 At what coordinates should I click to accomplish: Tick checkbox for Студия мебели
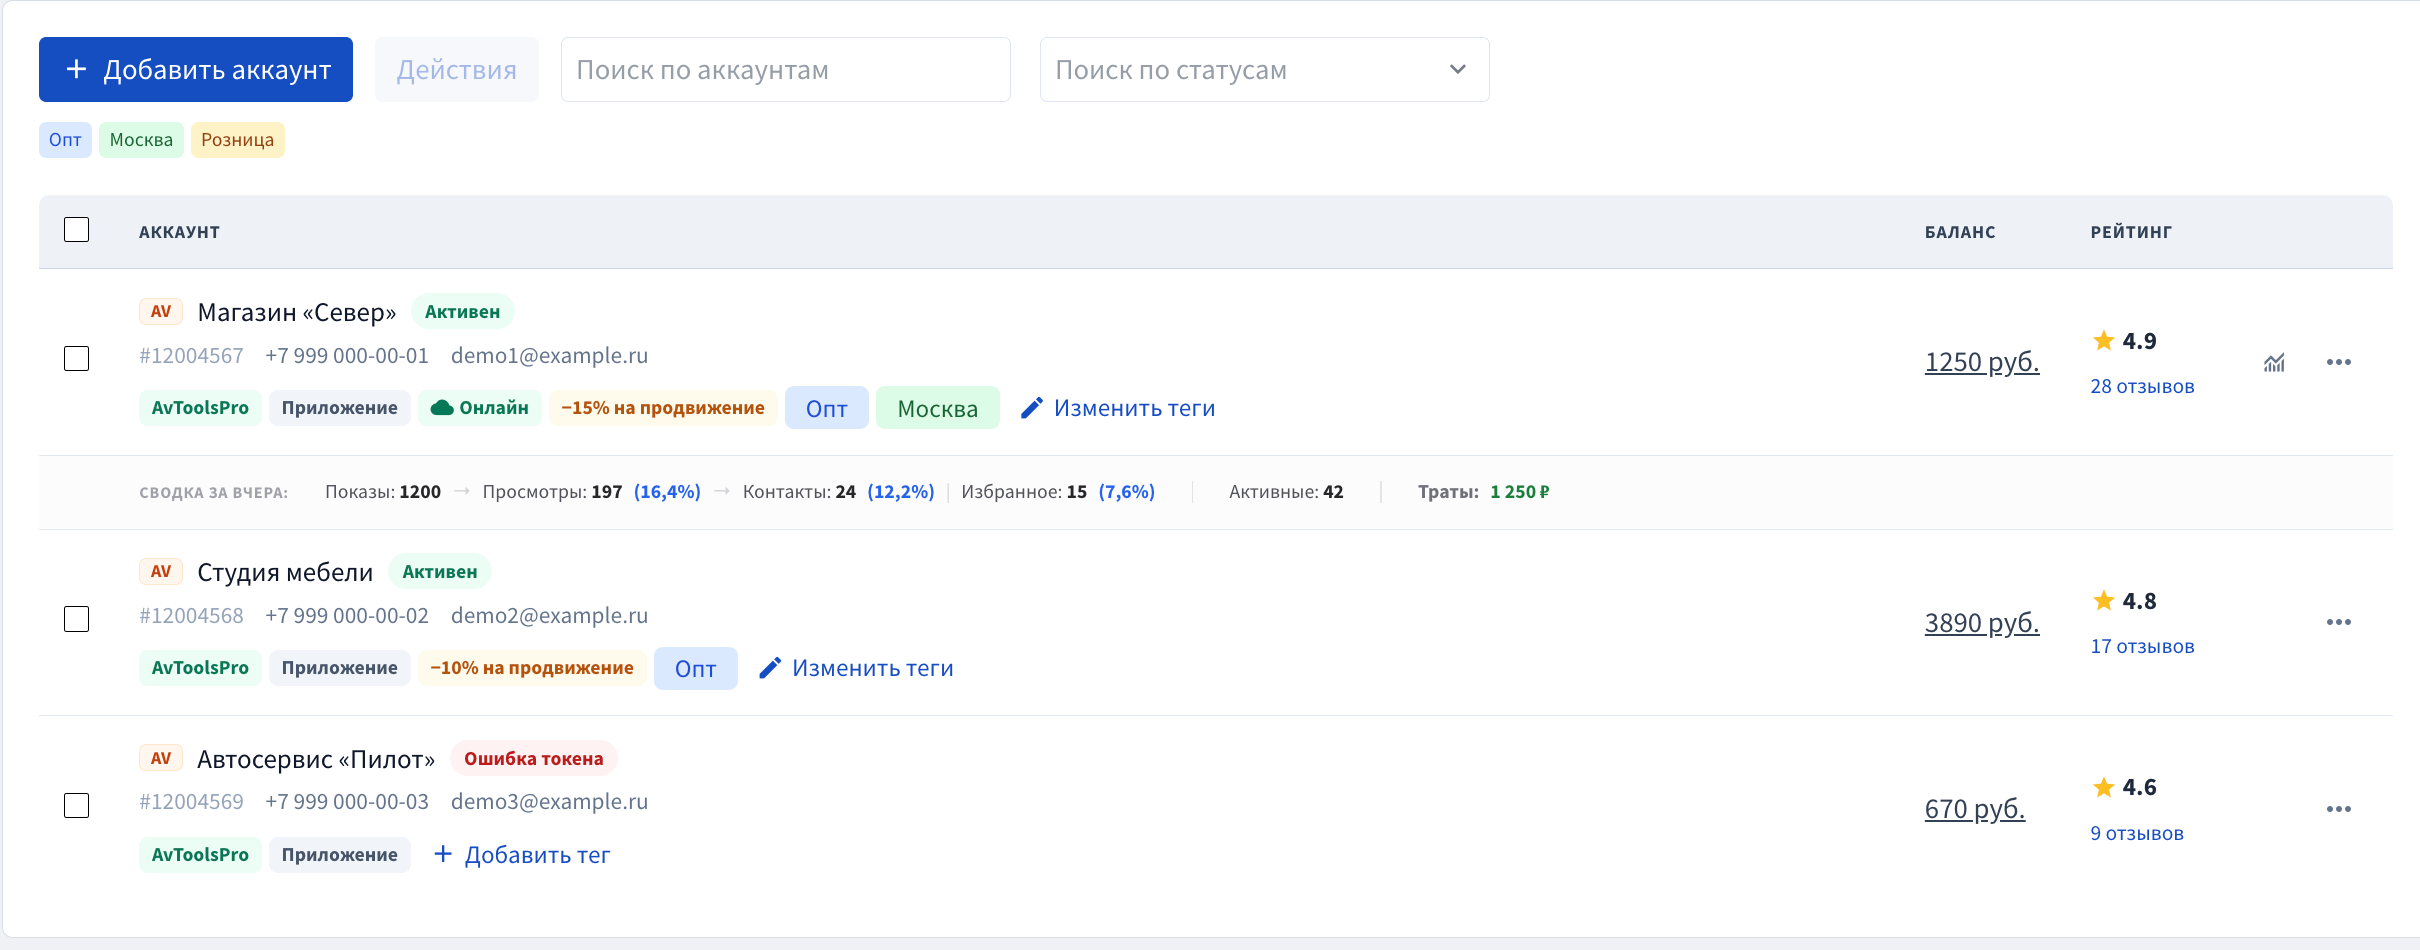pos(77,619)
